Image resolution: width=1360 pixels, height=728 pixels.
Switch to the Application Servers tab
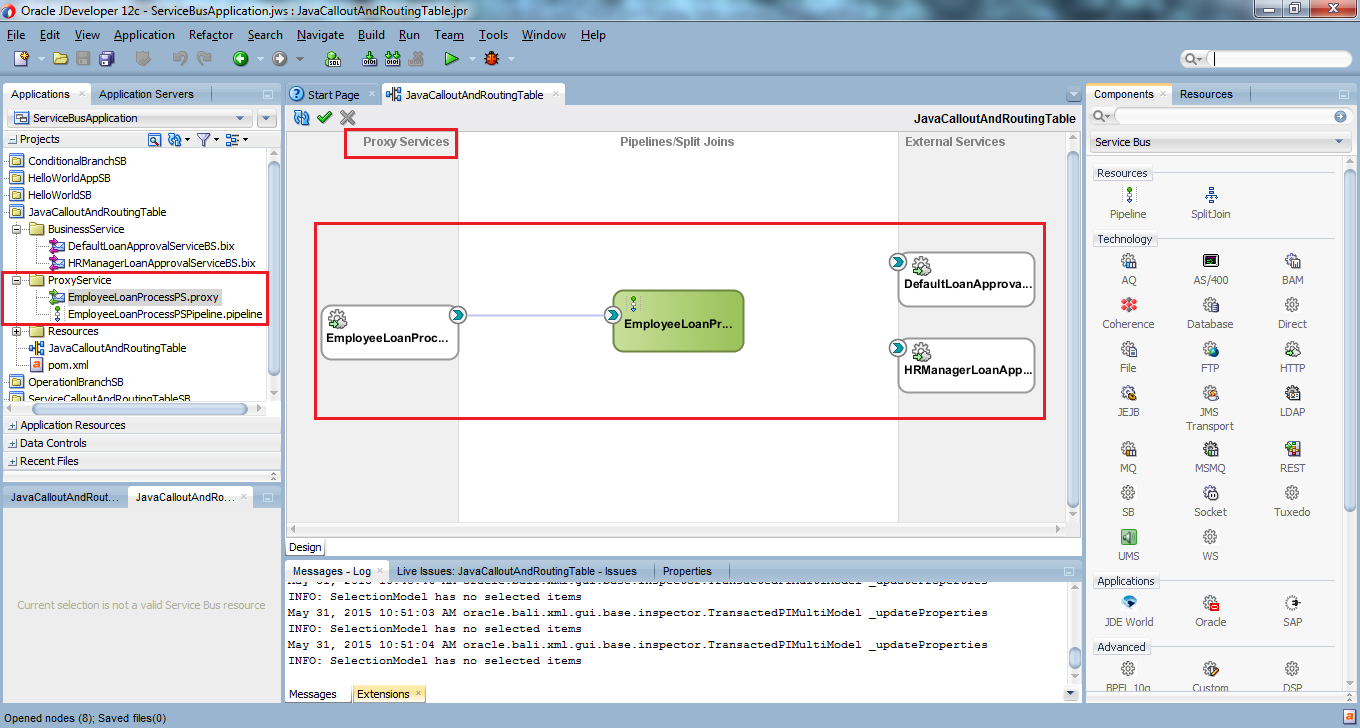[x=147, y=94]
